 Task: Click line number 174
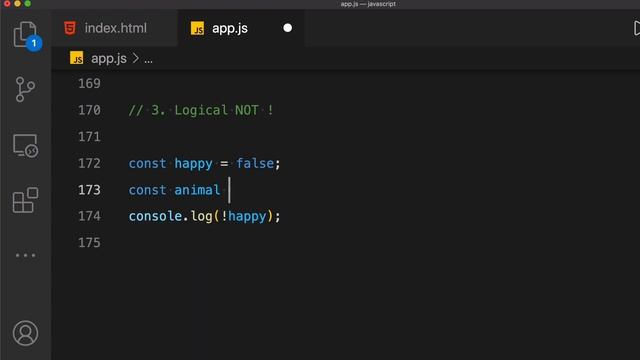(x=89, y=216)
